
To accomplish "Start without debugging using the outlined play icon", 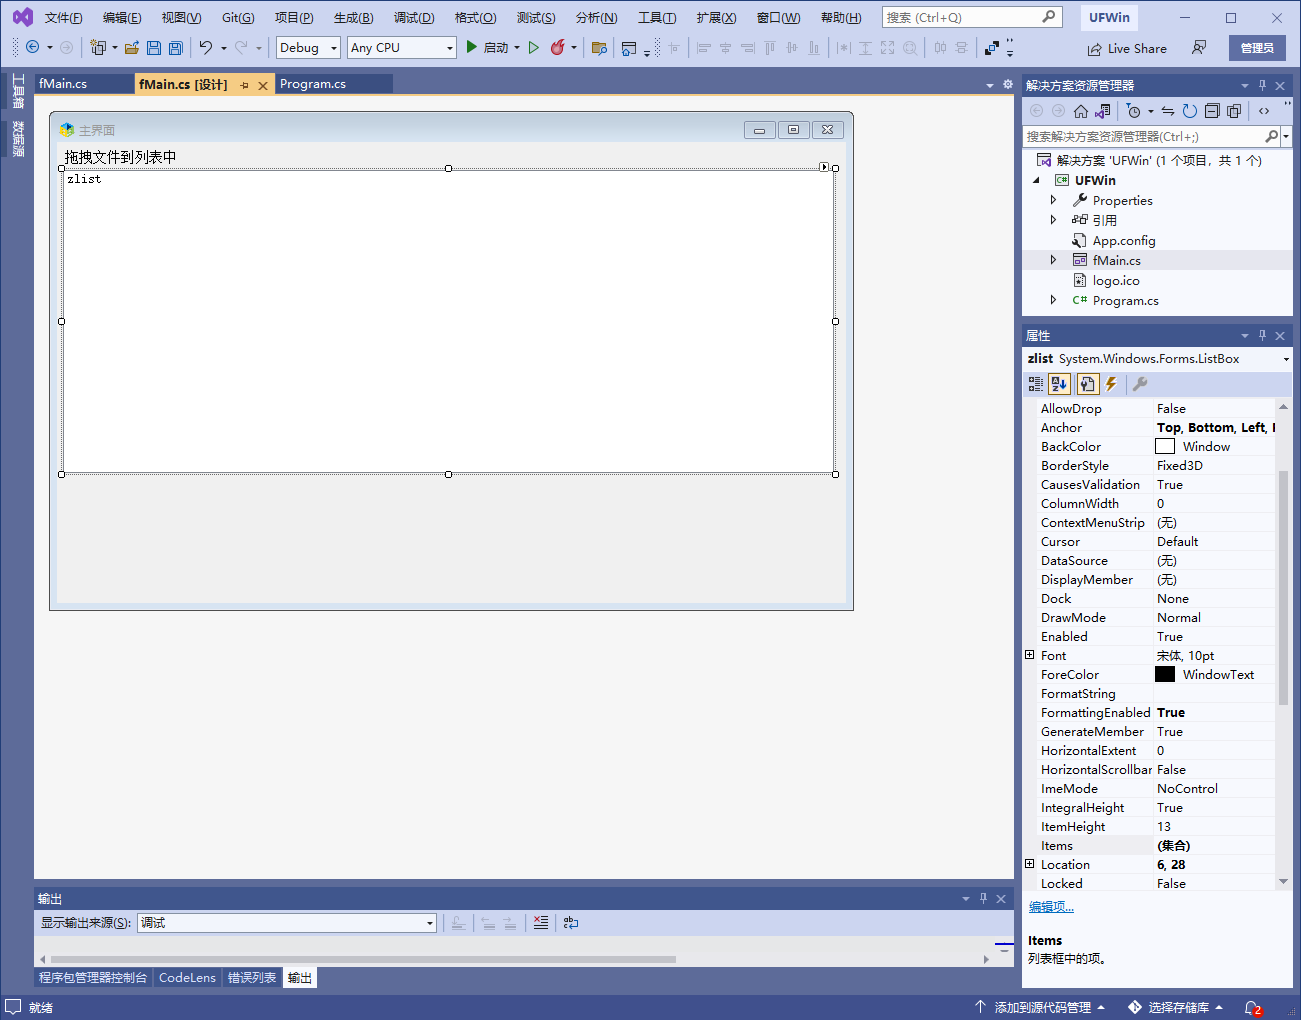I will (x=534, y=47).
